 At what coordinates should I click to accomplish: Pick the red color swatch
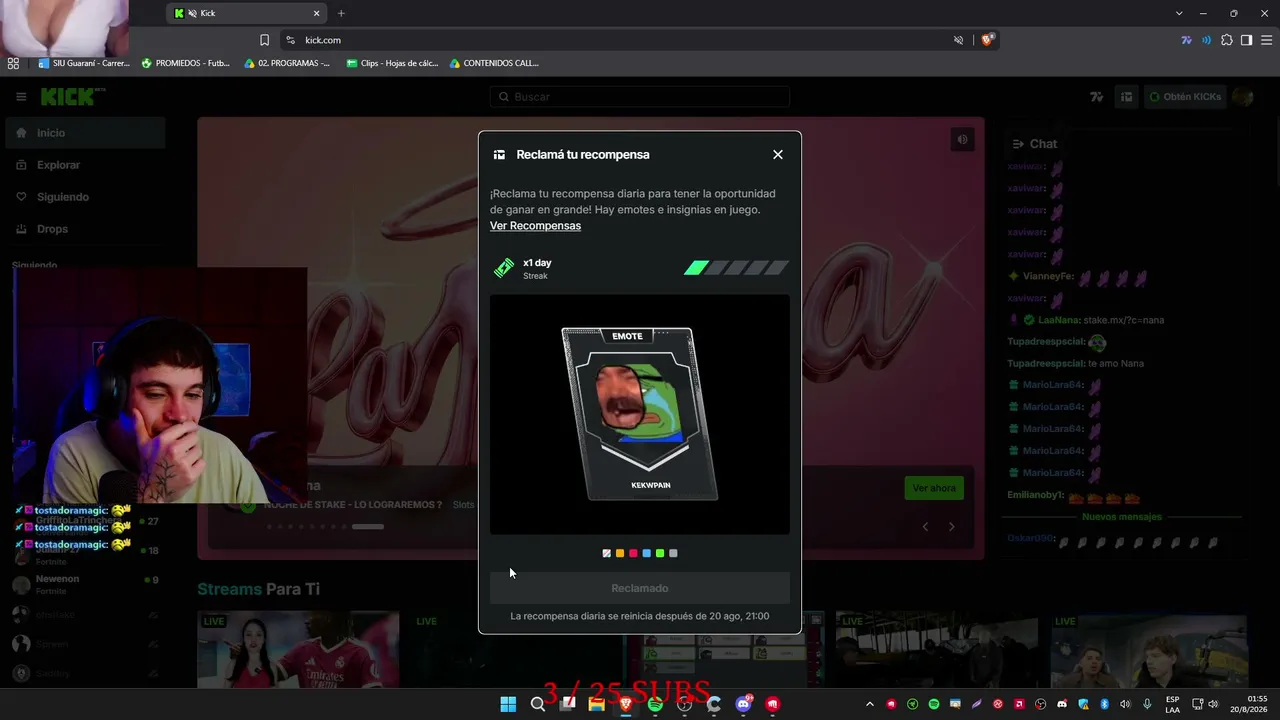tap(633, 553)
